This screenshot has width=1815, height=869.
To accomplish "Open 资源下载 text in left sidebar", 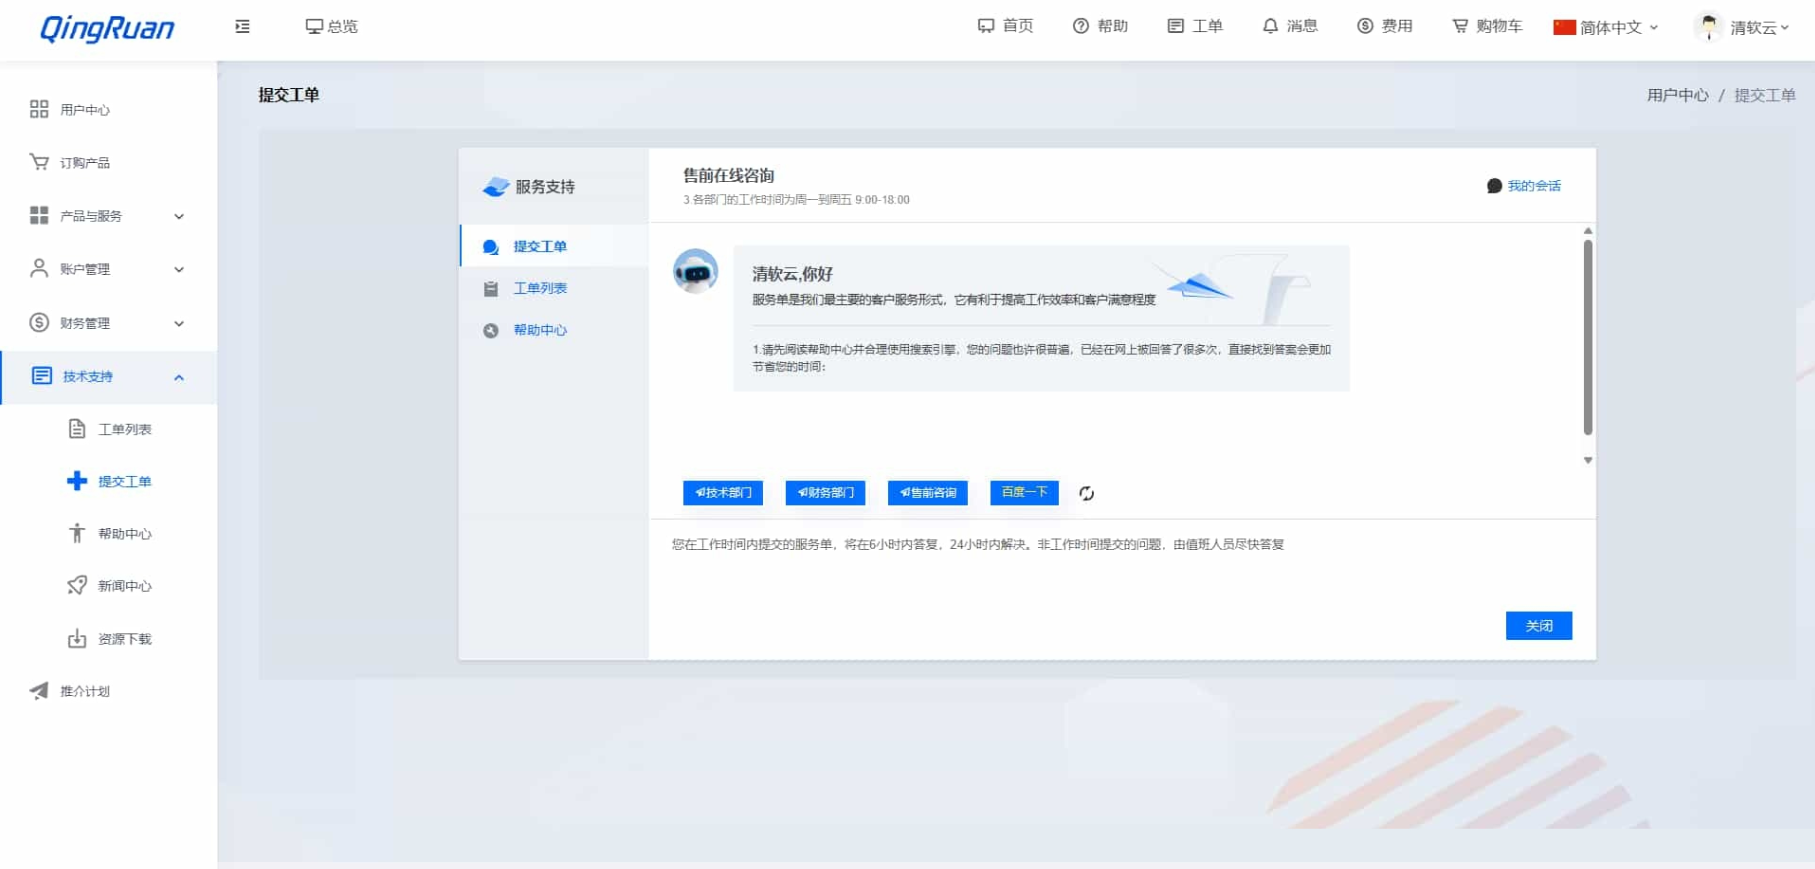I will [x=125, y=639].
